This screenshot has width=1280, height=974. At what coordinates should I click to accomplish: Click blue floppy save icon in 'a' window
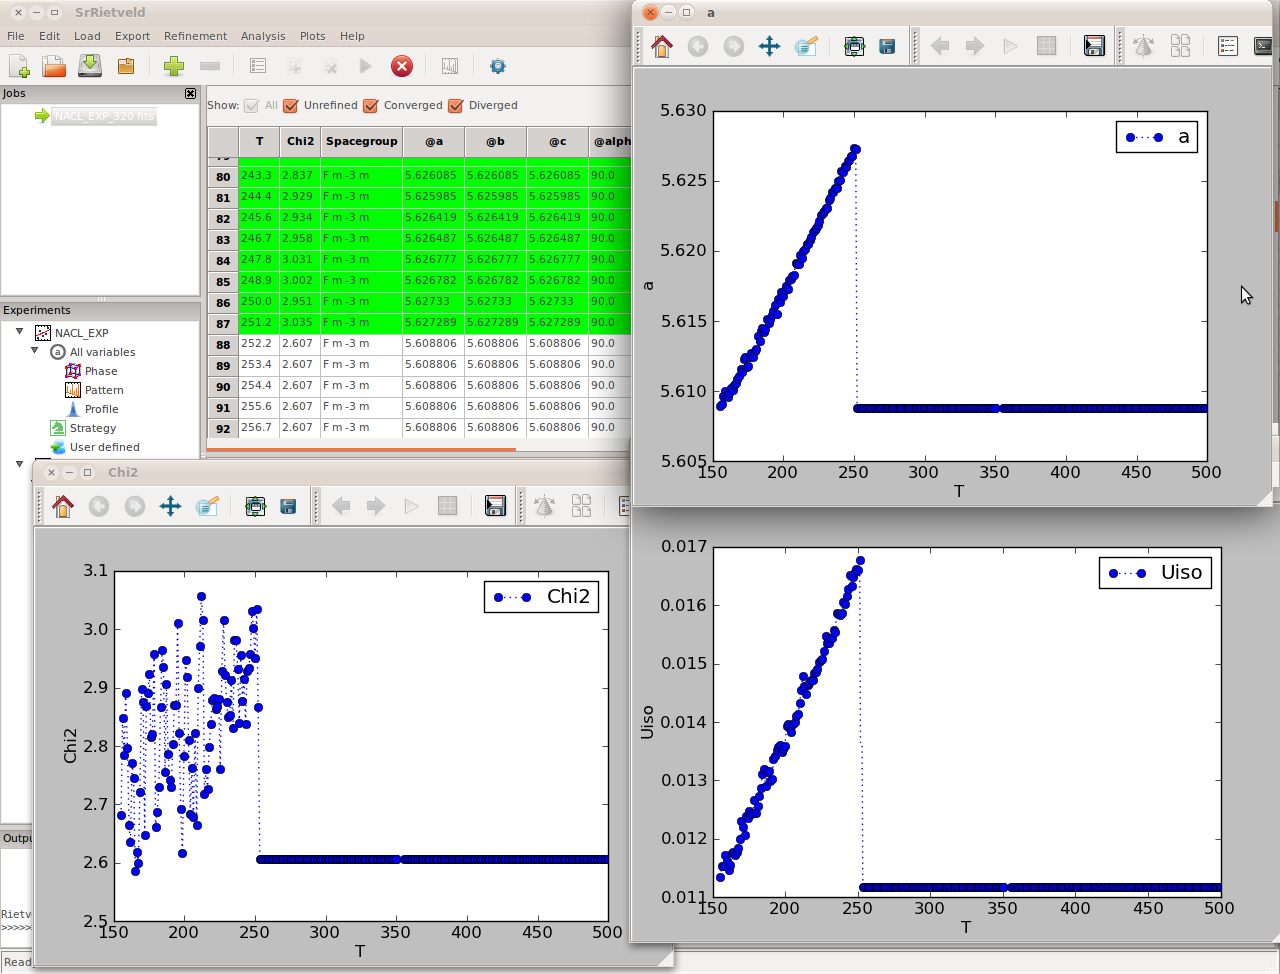(887, 46)
